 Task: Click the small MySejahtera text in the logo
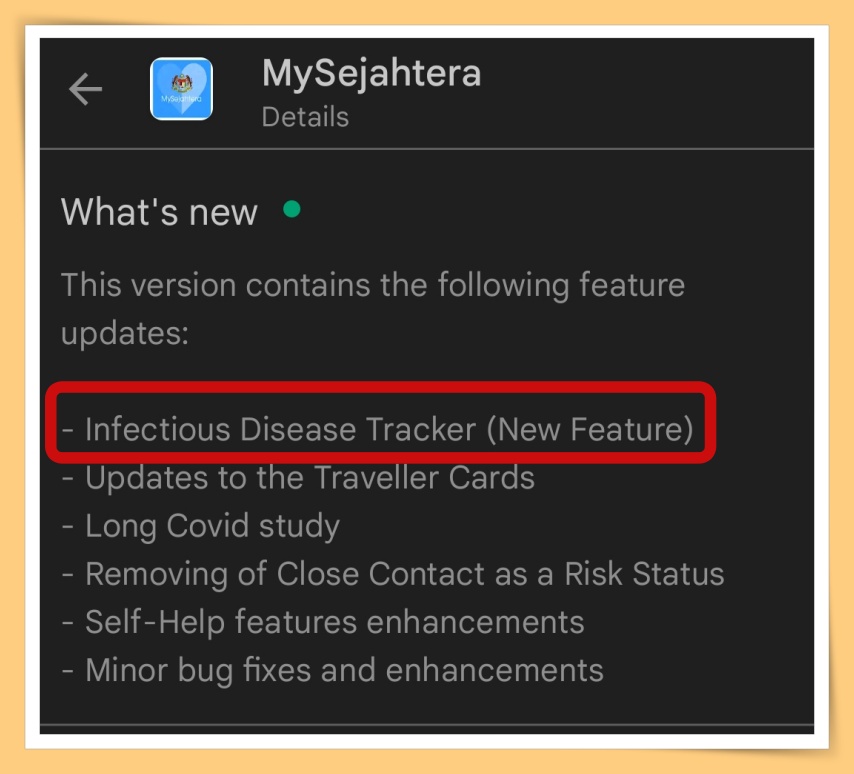181,99
